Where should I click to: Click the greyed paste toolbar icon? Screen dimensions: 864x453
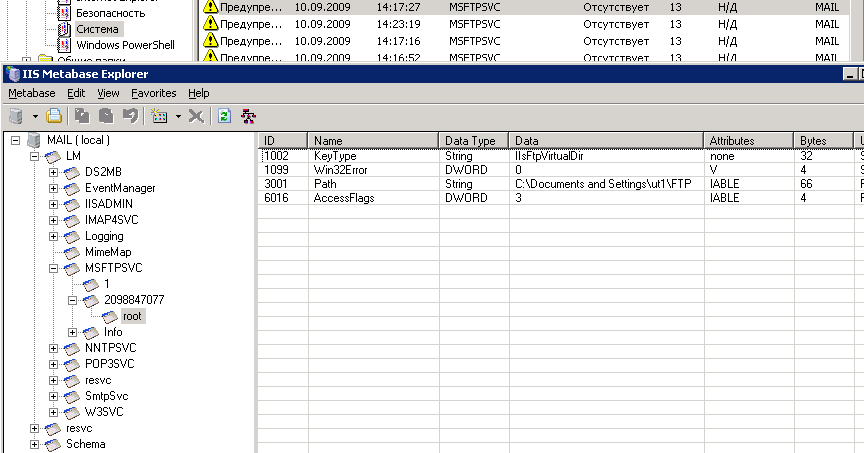pos(106,116)
